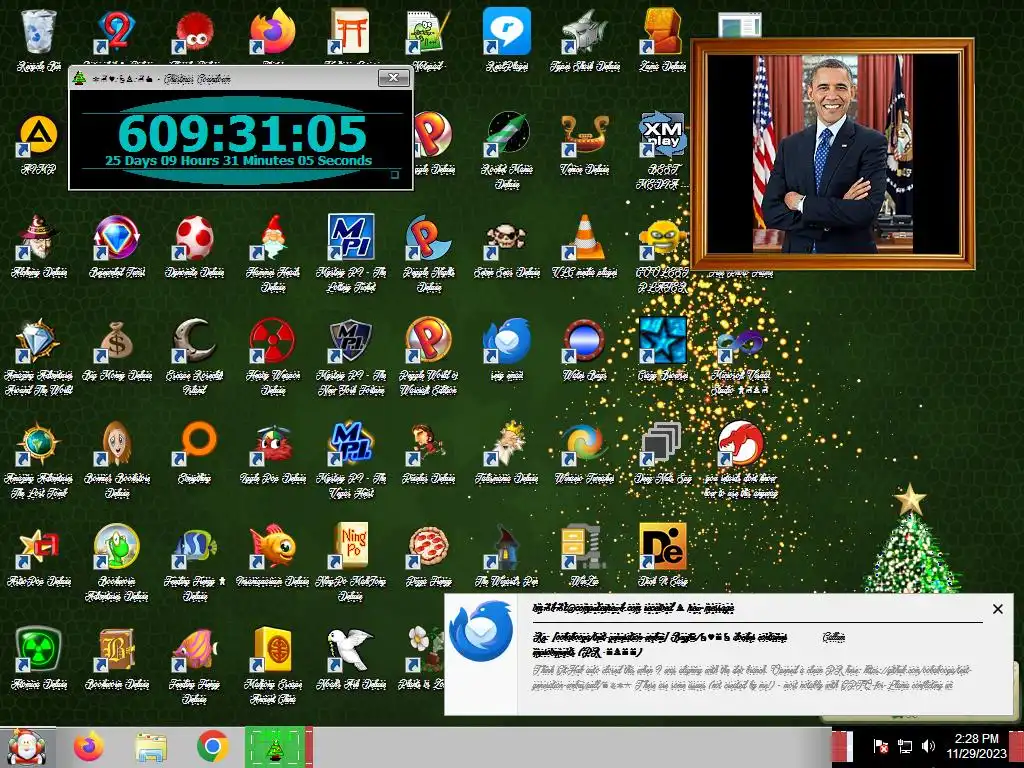Dismiss the Thunderbird new message notification
This screenshot has width=1024, height=768.
(997, 609)
